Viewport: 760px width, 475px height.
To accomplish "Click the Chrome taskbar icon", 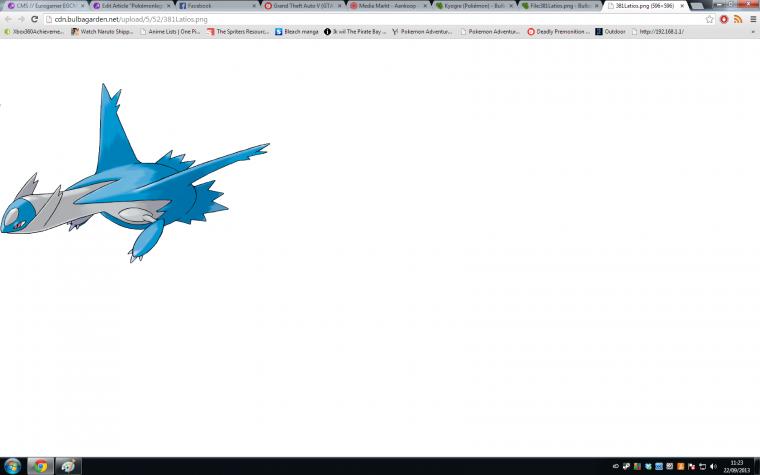I will tap(40, 466).
